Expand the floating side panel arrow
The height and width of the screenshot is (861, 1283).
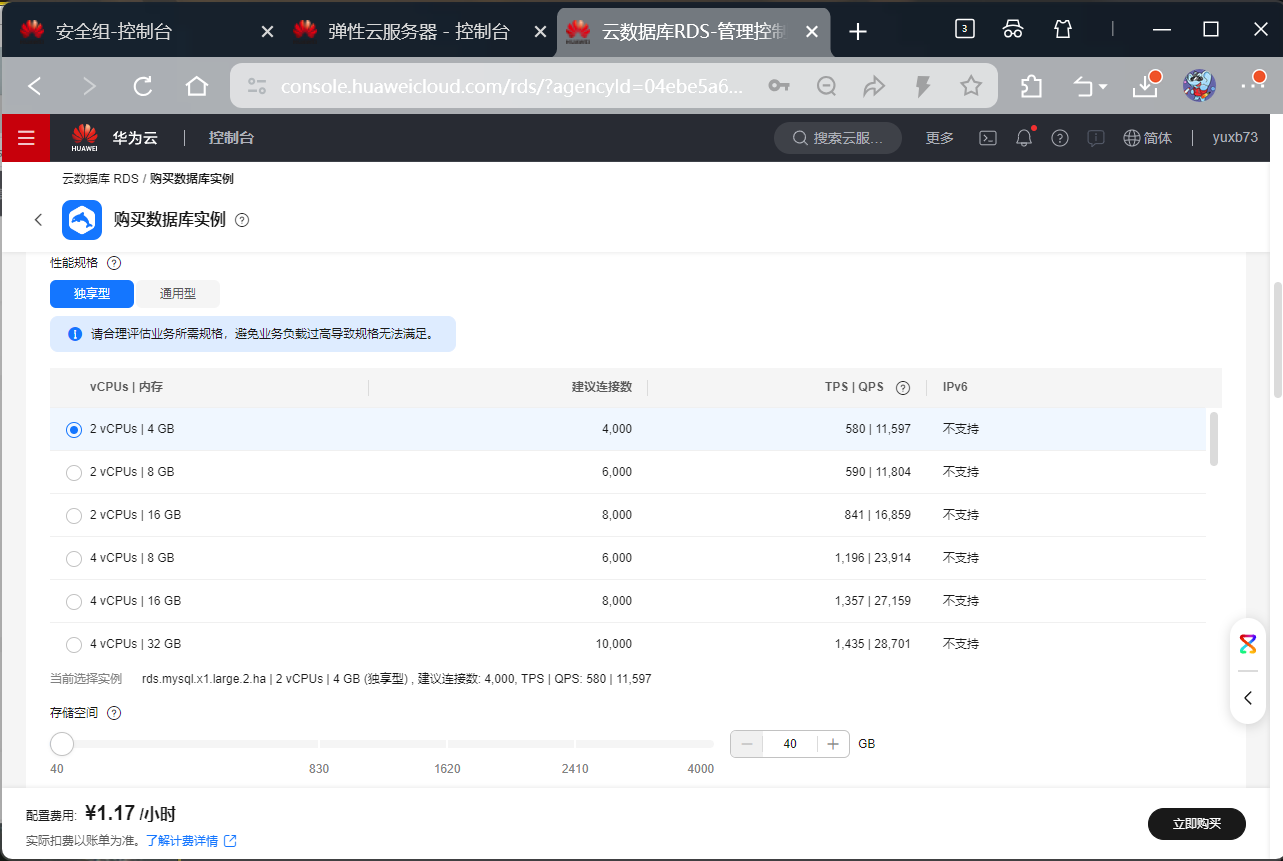tap(1248, 698)
